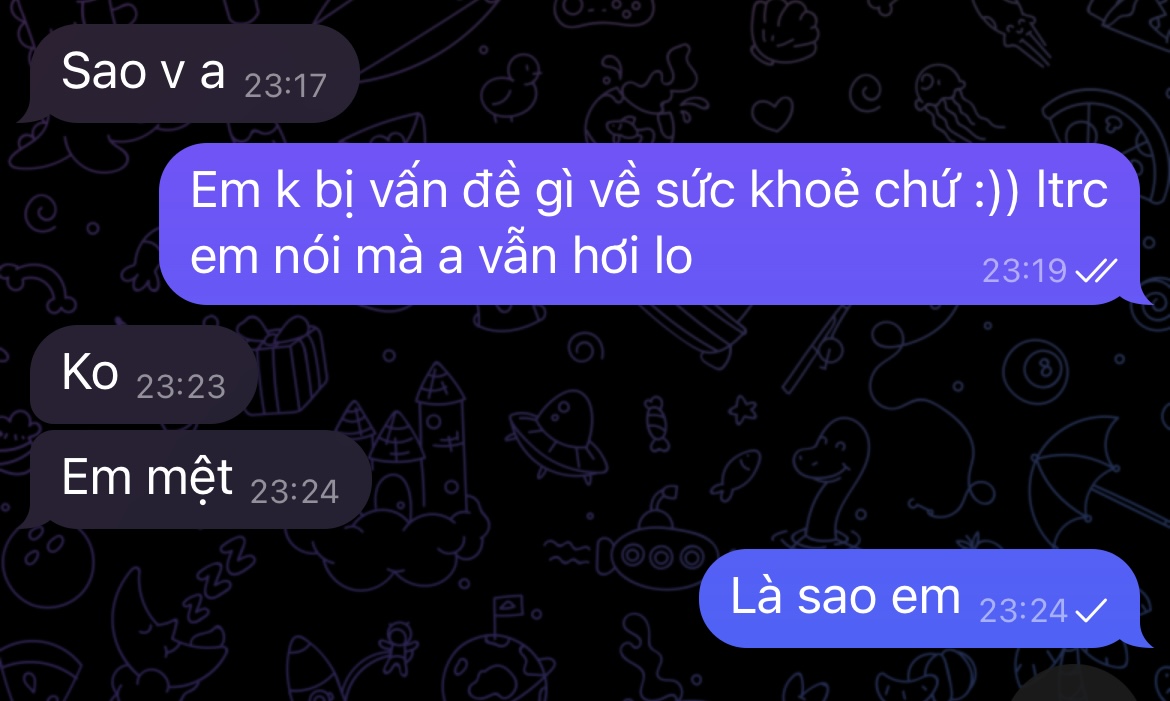Click the 23:17 timestamp
The image size is (1170, 701).
point(286,86)
